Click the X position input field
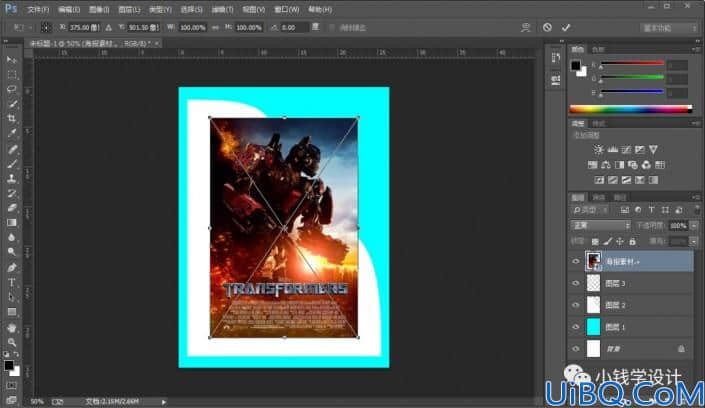 pos(84,27)
